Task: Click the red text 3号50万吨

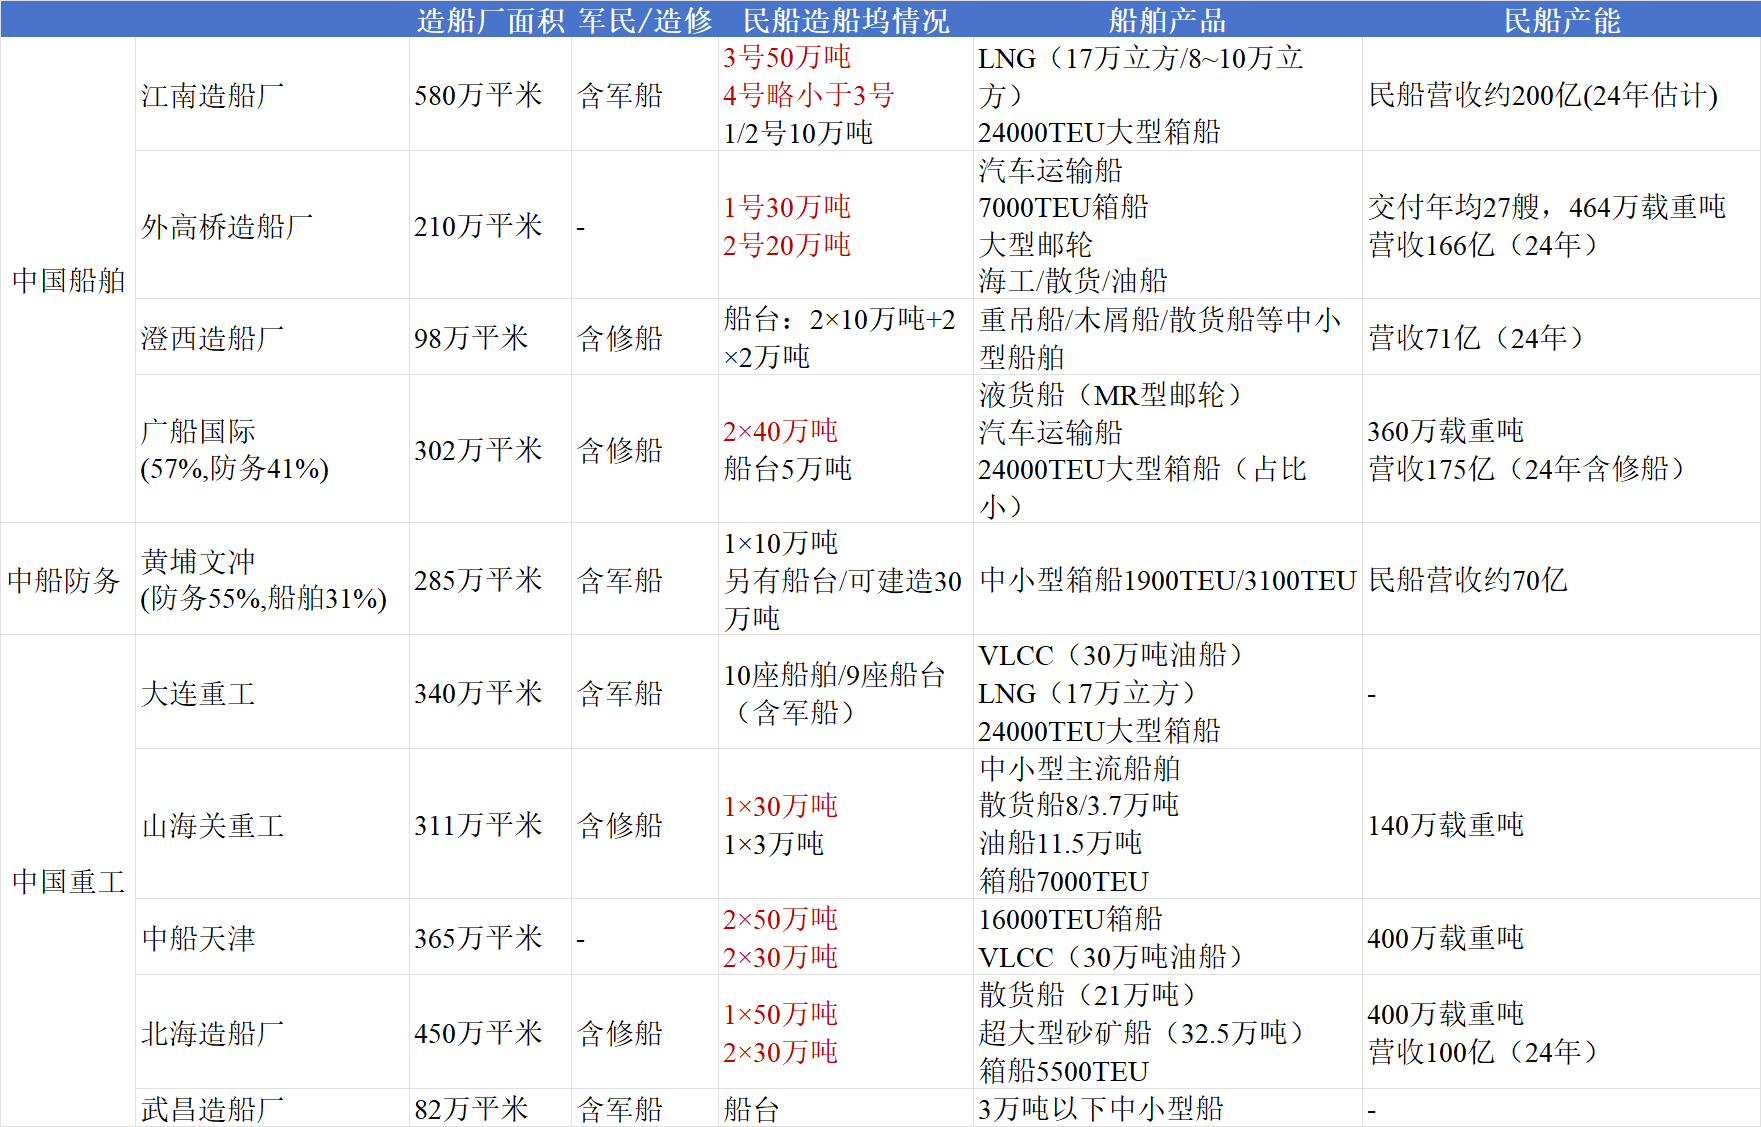Action: (787, 57)
